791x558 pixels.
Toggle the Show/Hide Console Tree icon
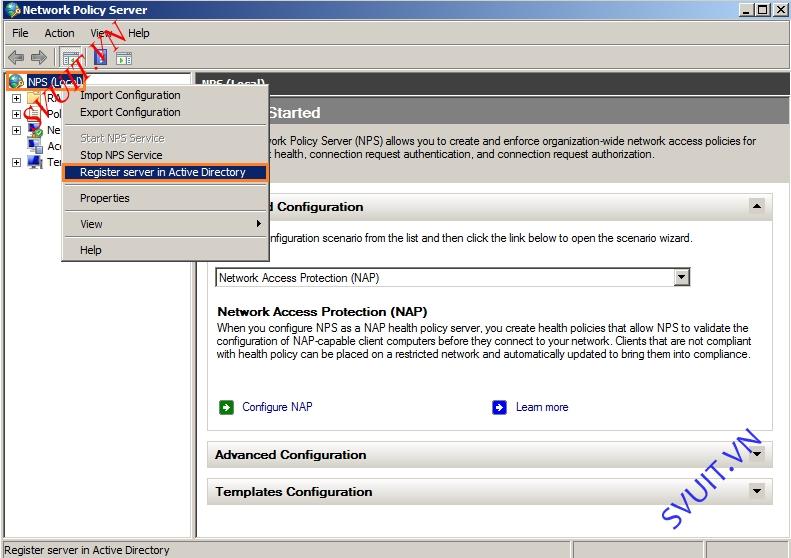71,58
